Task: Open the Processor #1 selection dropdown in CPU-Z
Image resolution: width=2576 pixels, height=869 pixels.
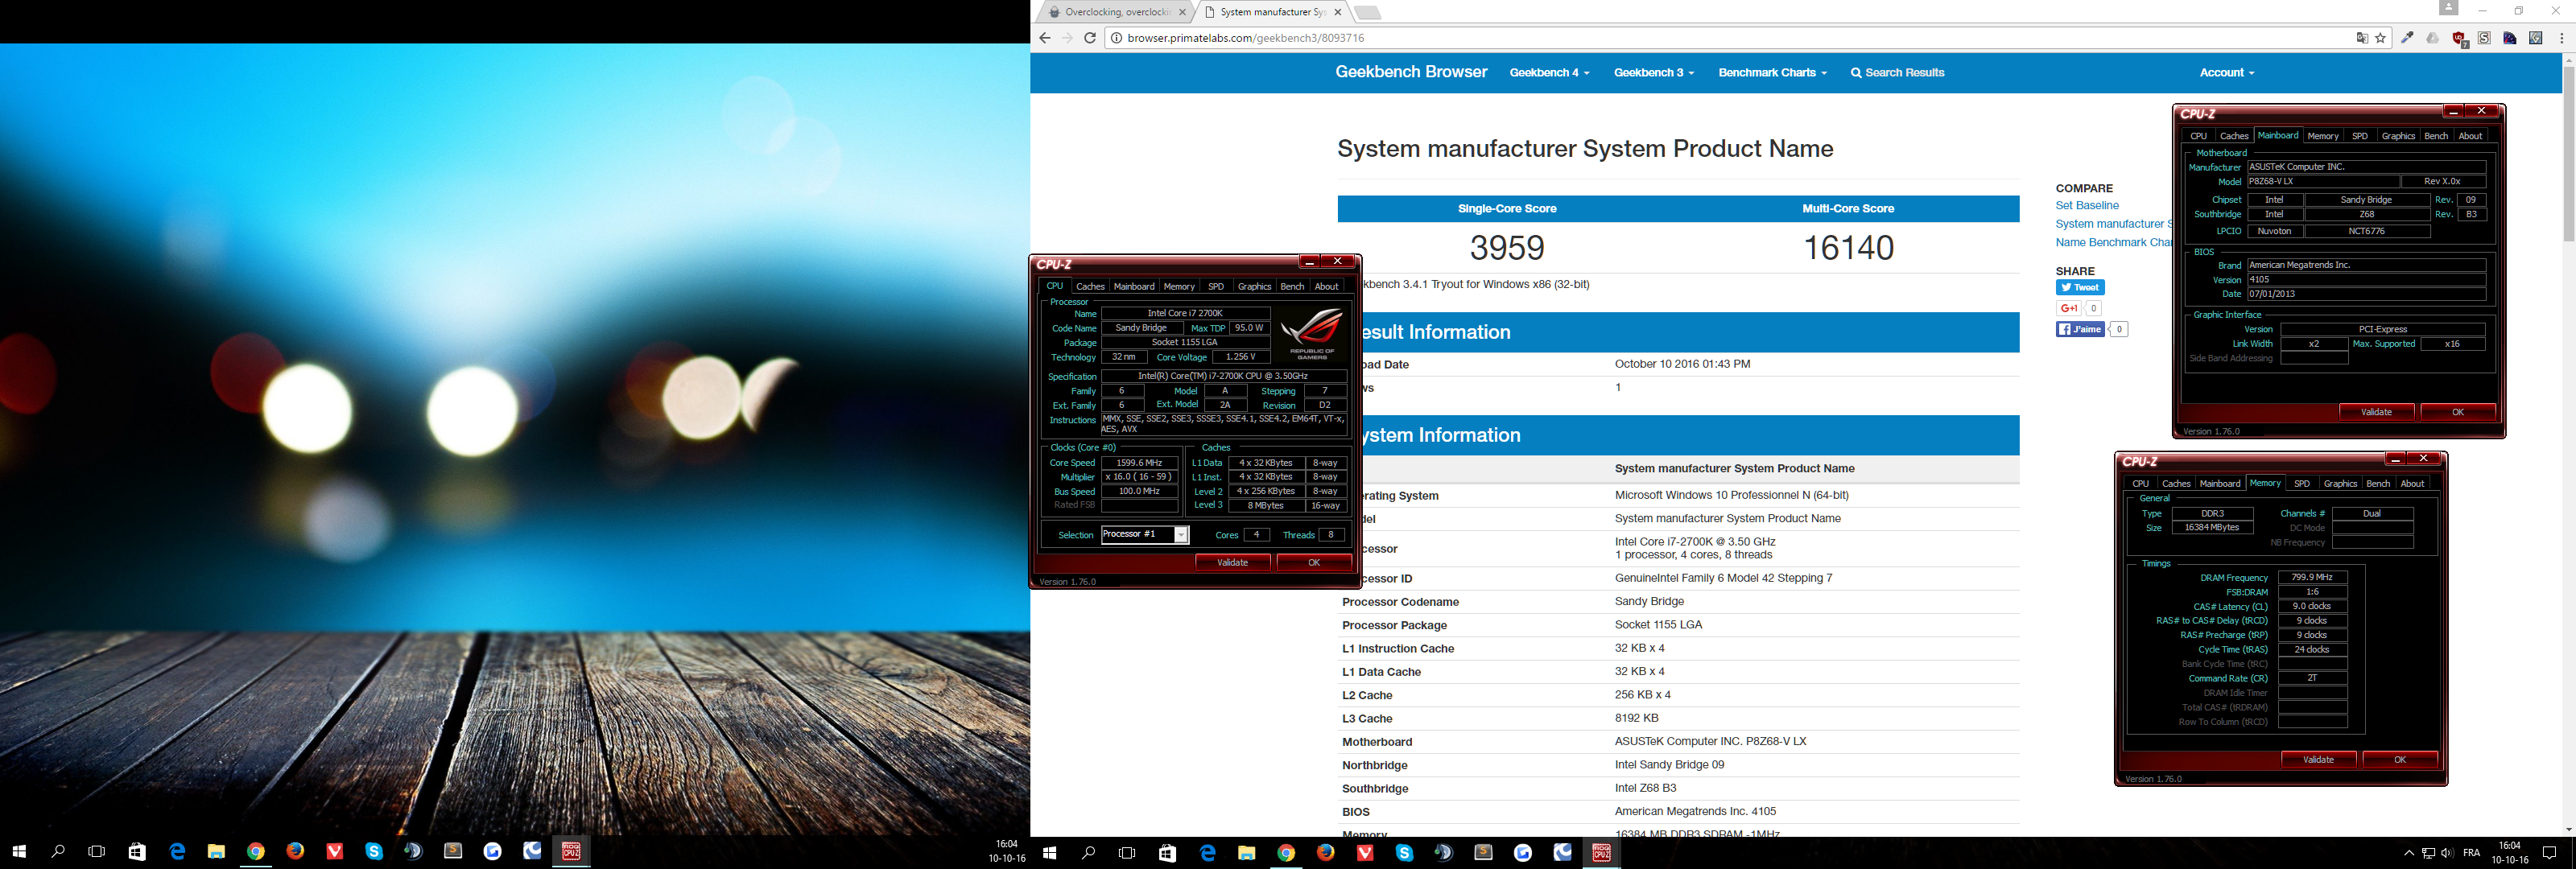Action: pyautogui.click(x=1145, y=535)
